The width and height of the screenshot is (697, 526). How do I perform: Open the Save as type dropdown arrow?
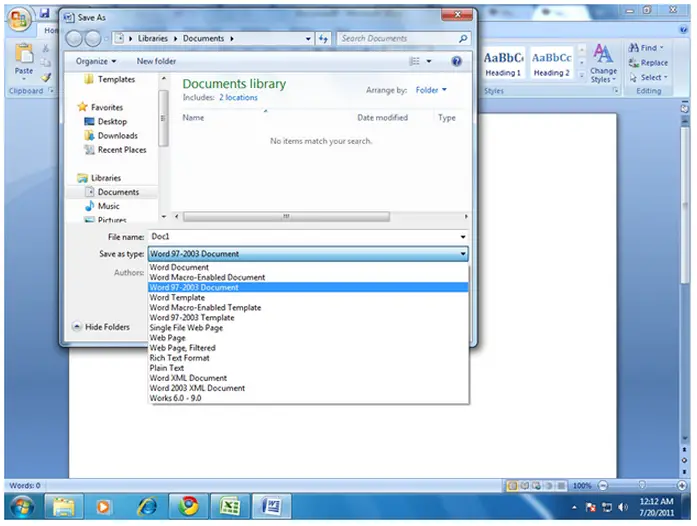click(x=463, y=254)
